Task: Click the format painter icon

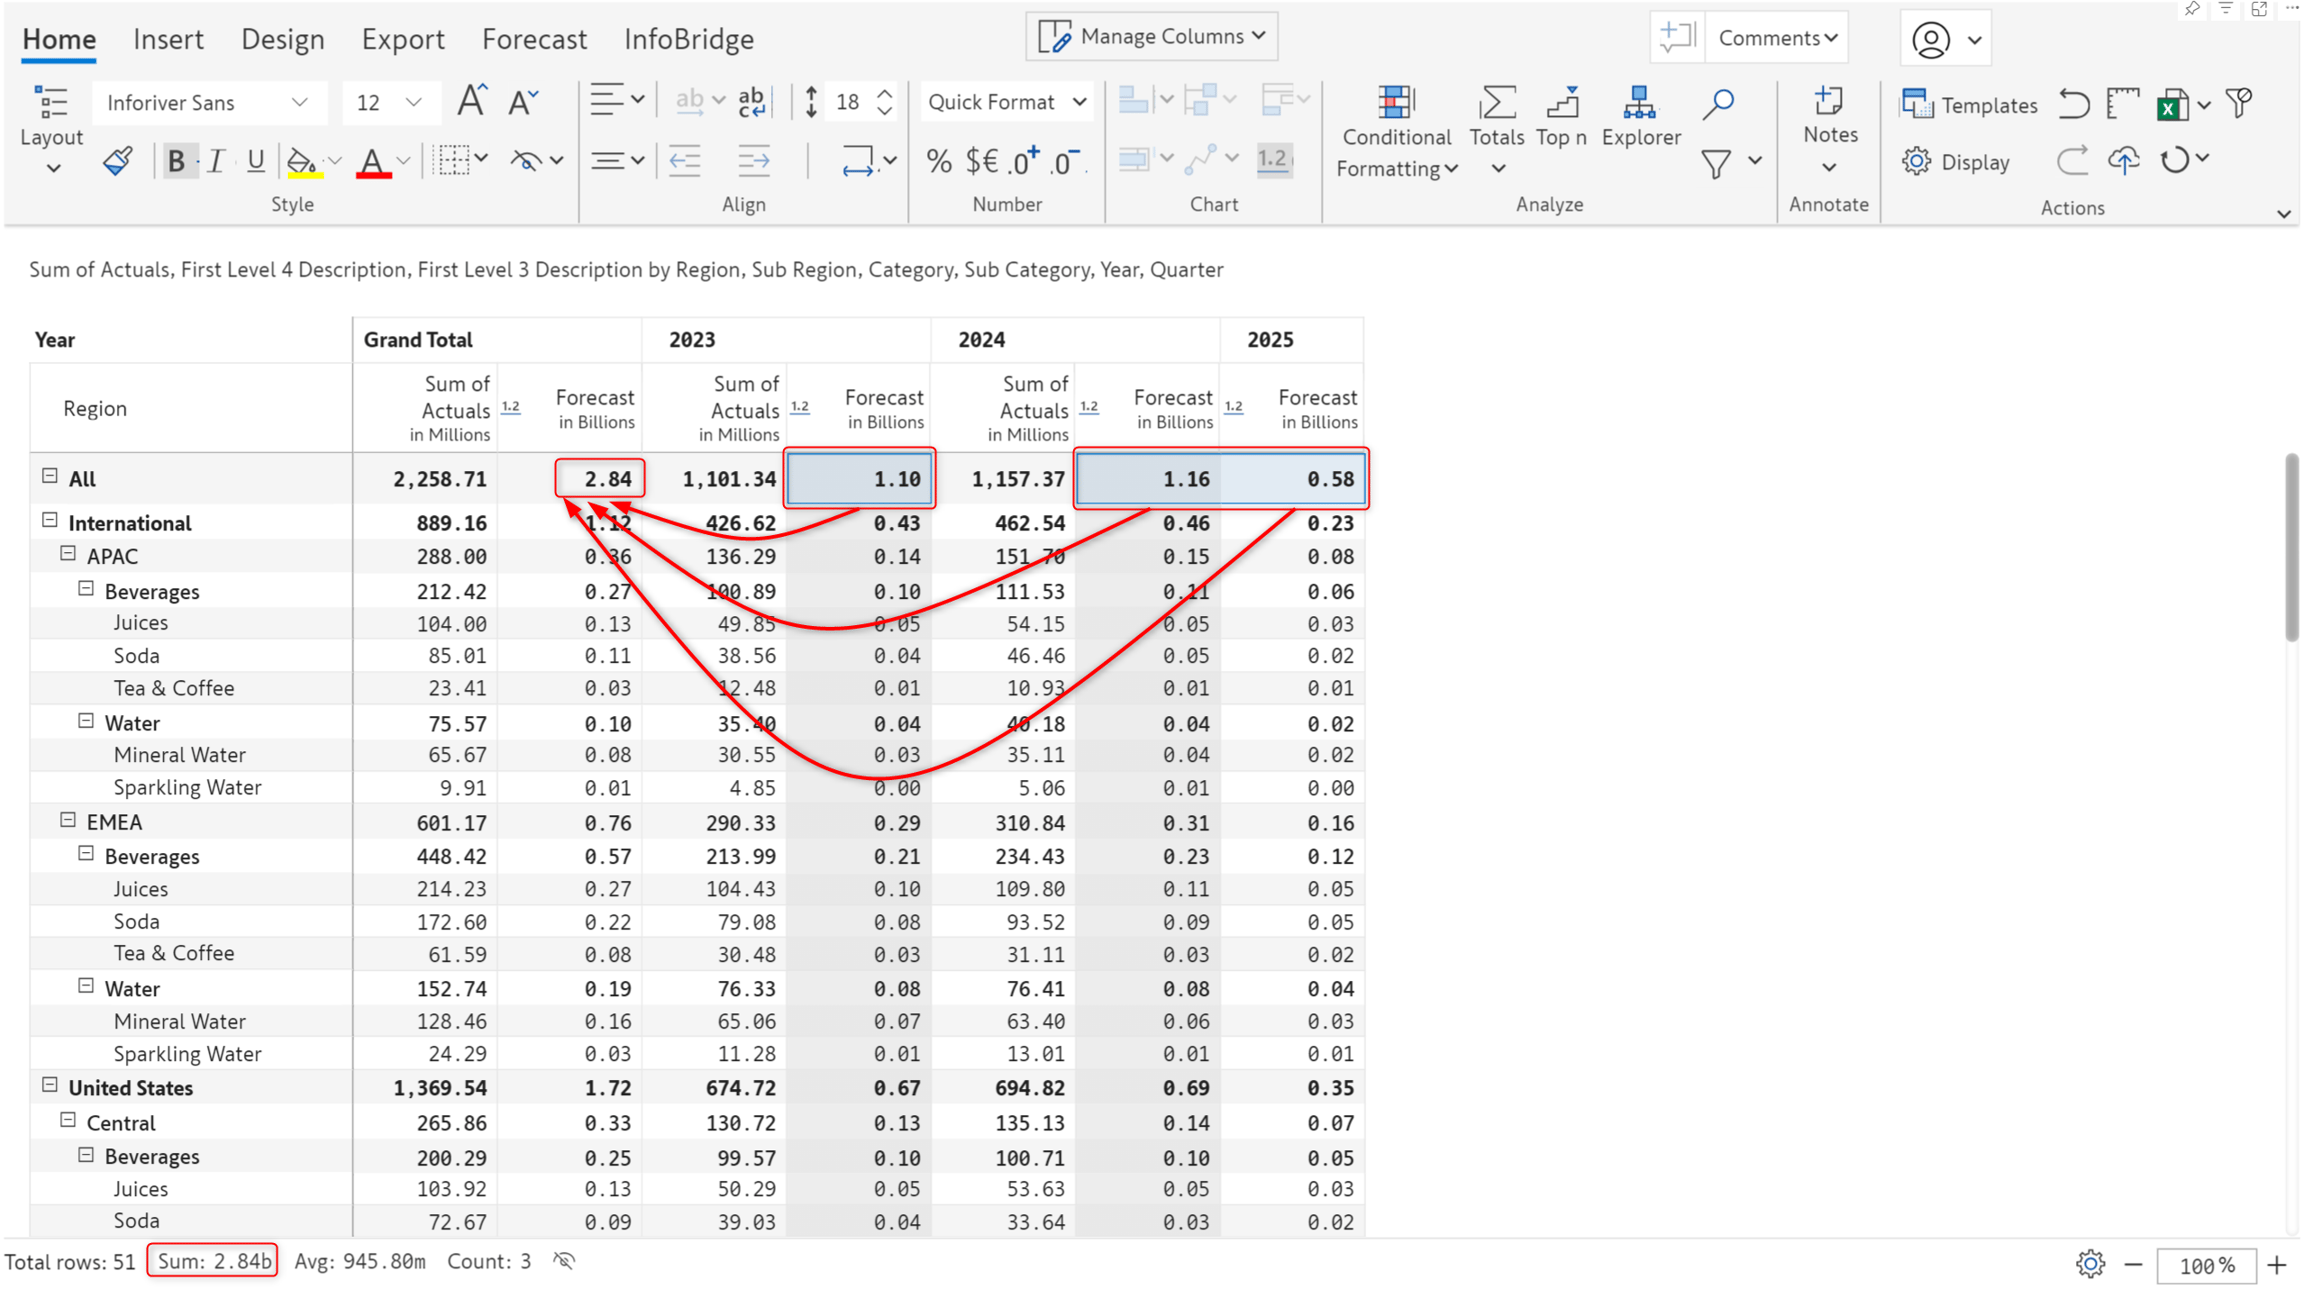Action: tap(118, 161)
